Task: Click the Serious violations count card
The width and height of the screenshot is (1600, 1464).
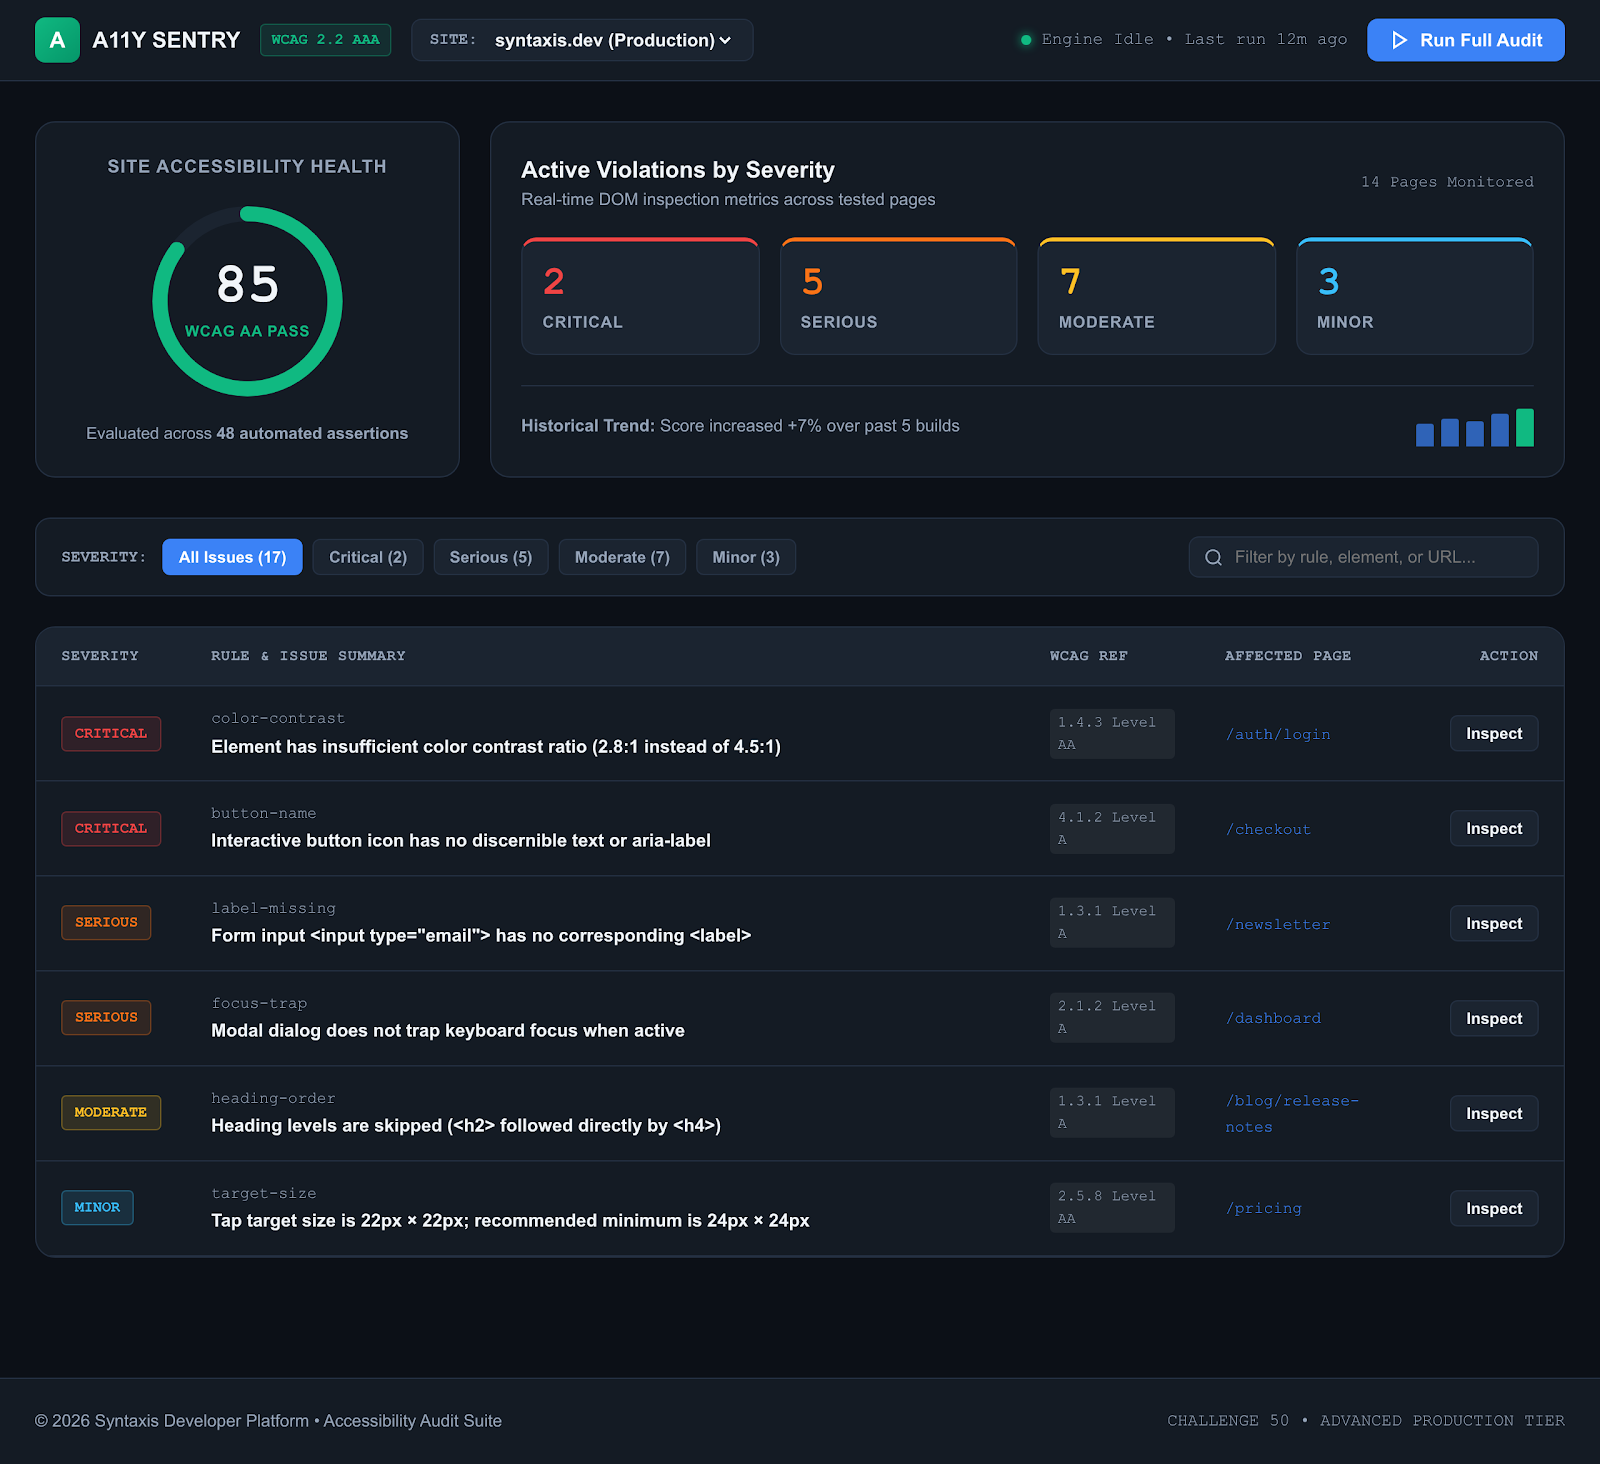Action: [898, 296]
